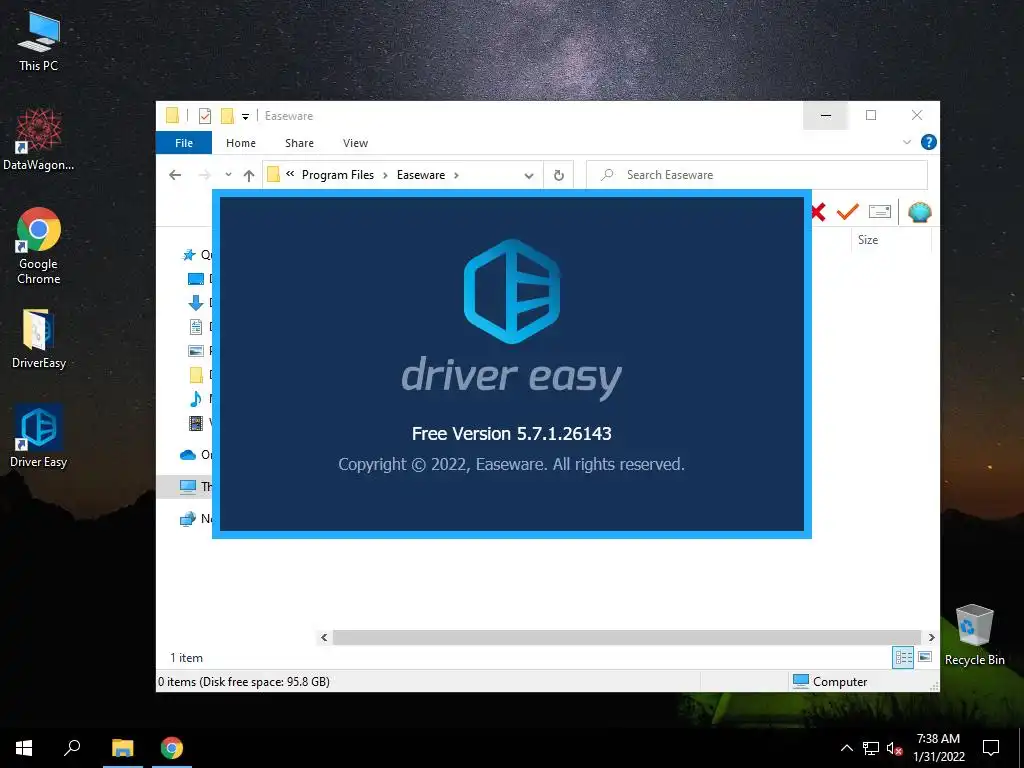Screen dimensions: 1024x768
Task: Click "Free Version 5.7.1.26143" text
Action: 511,434
